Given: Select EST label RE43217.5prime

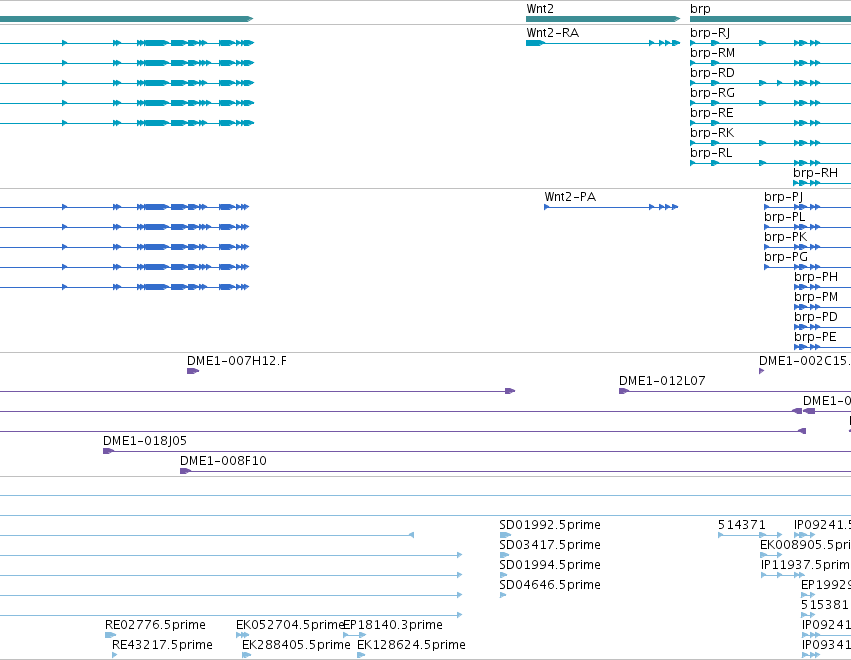Looking at the screenshot, I should [x=162, y=645].
